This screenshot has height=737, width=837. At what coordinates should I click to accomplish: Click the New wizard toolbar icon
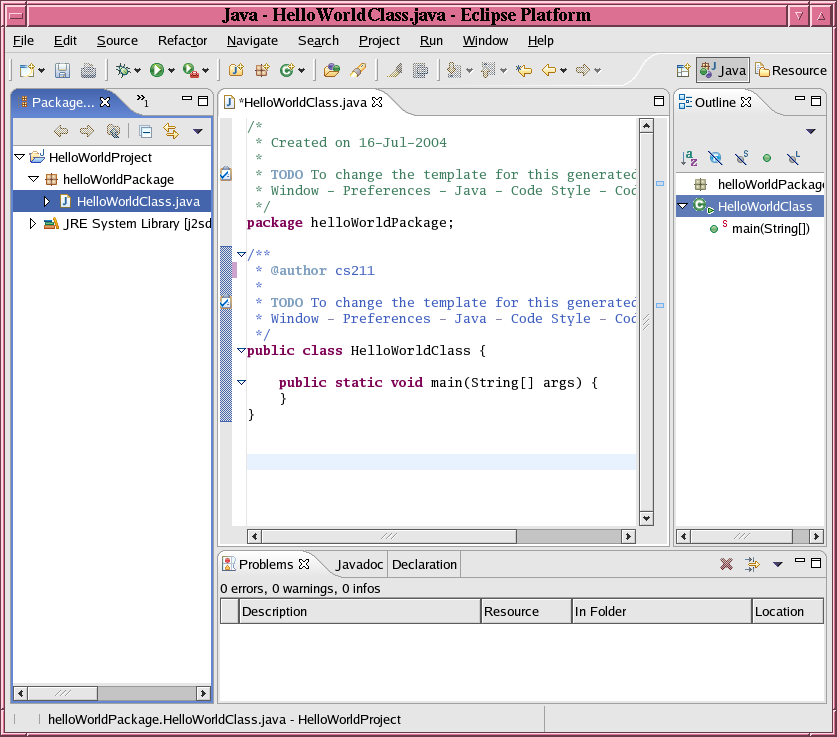(27, 70)
